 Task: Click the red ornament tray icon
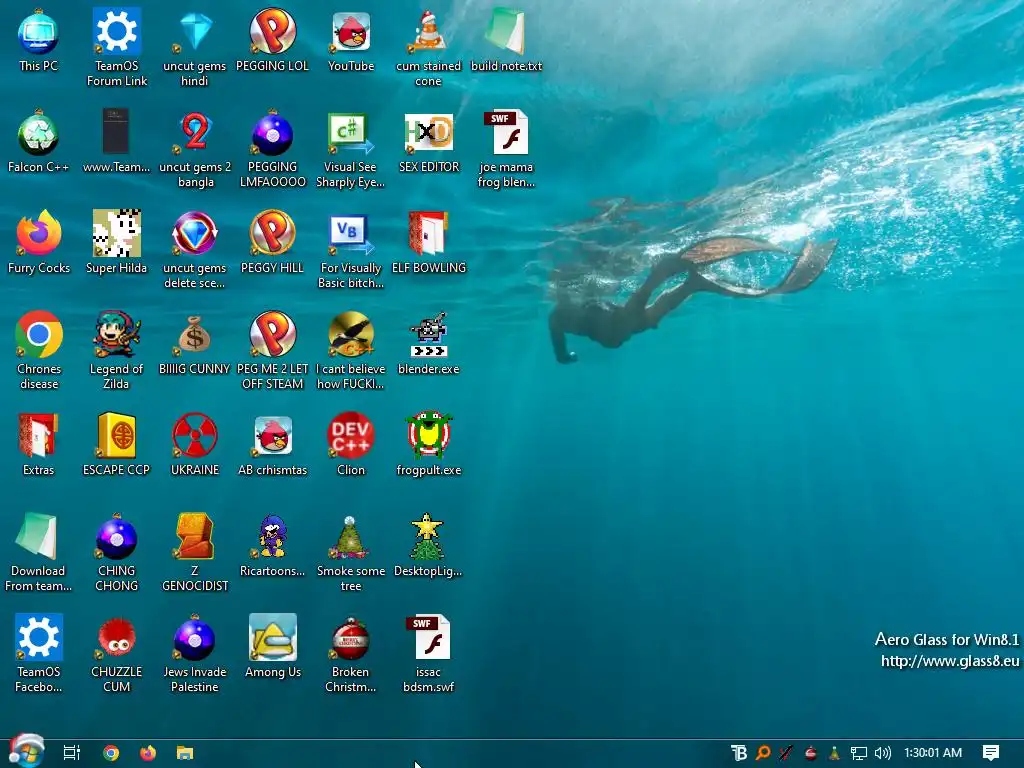pyautogui.click(x=810, y=753)
